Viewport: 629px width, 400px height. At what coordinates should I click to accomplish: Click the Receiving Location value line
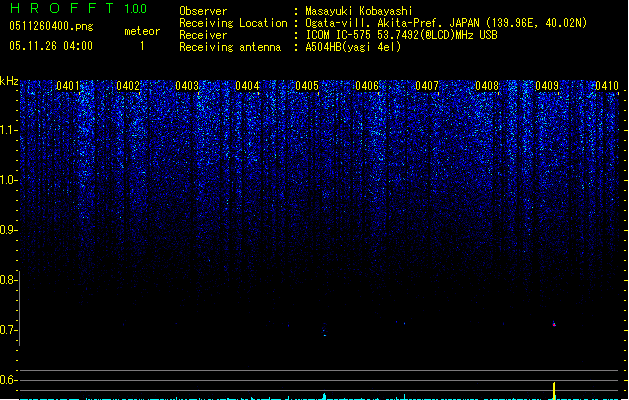tap(446, 23)
